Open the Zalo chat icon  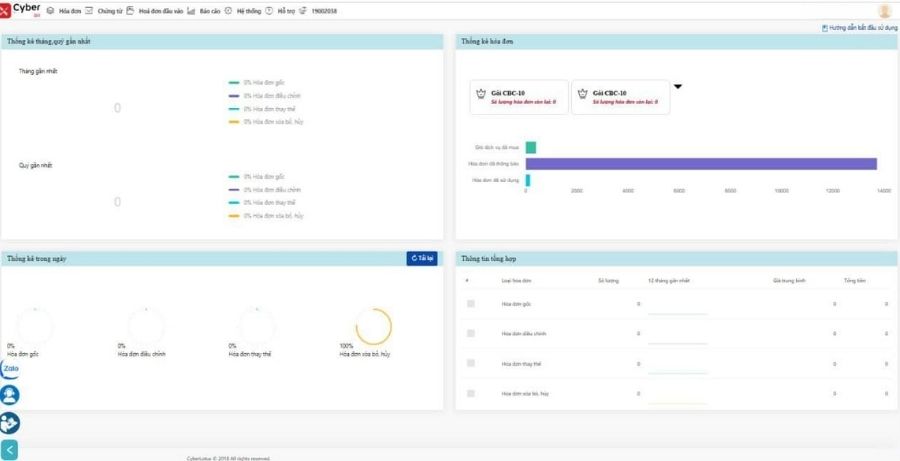pos(10,369)
